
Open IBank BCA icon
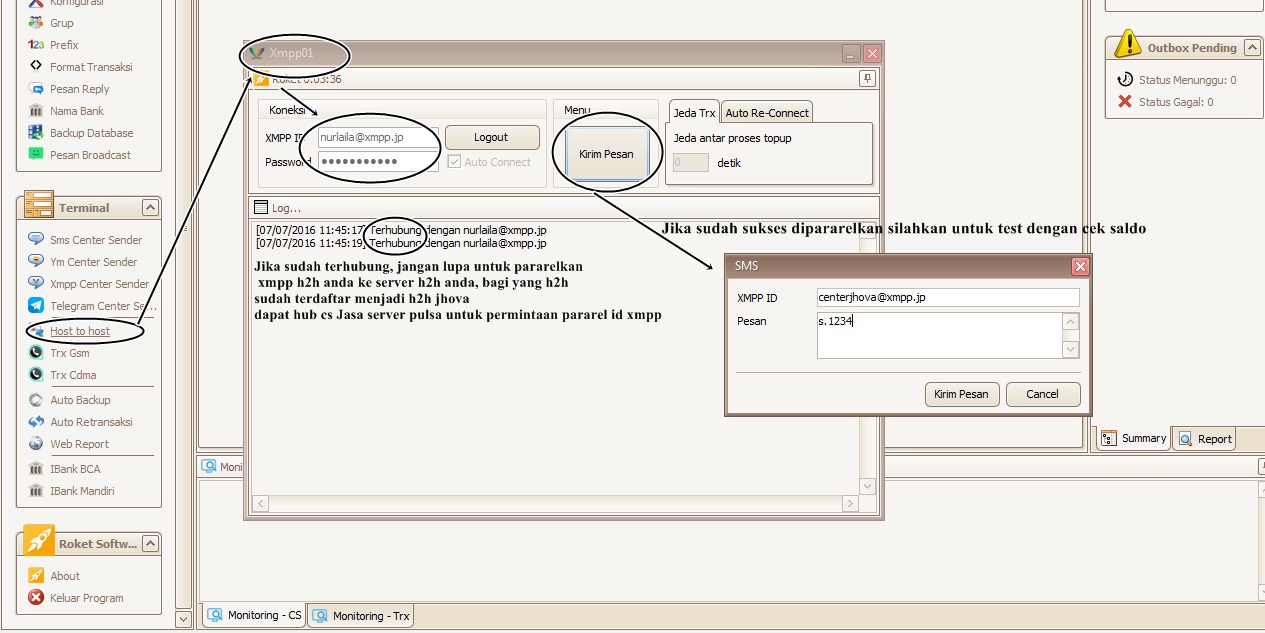click(x=36, y=469)
